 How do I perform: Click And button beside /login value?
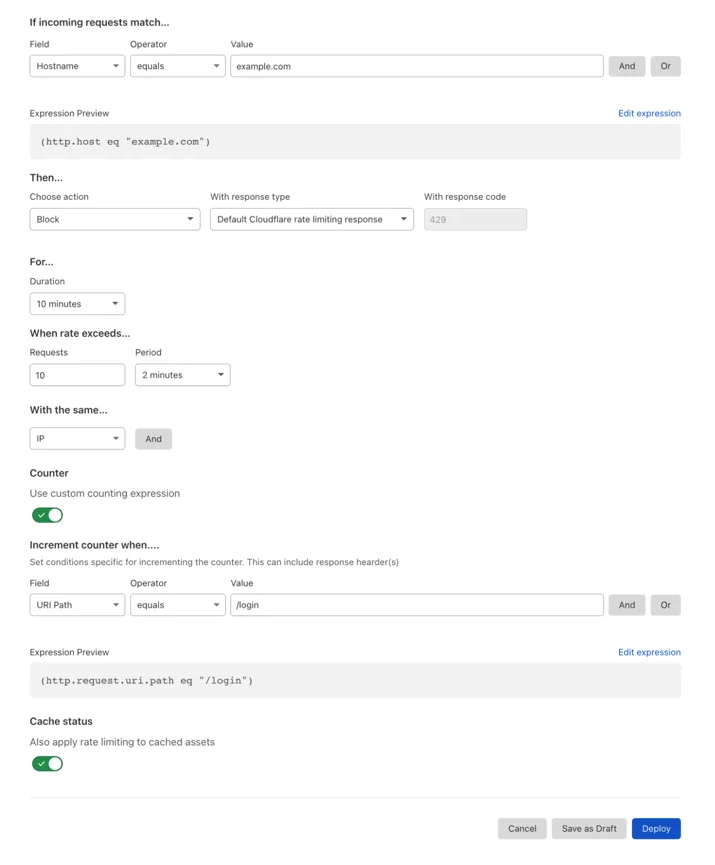pos(627,605)
